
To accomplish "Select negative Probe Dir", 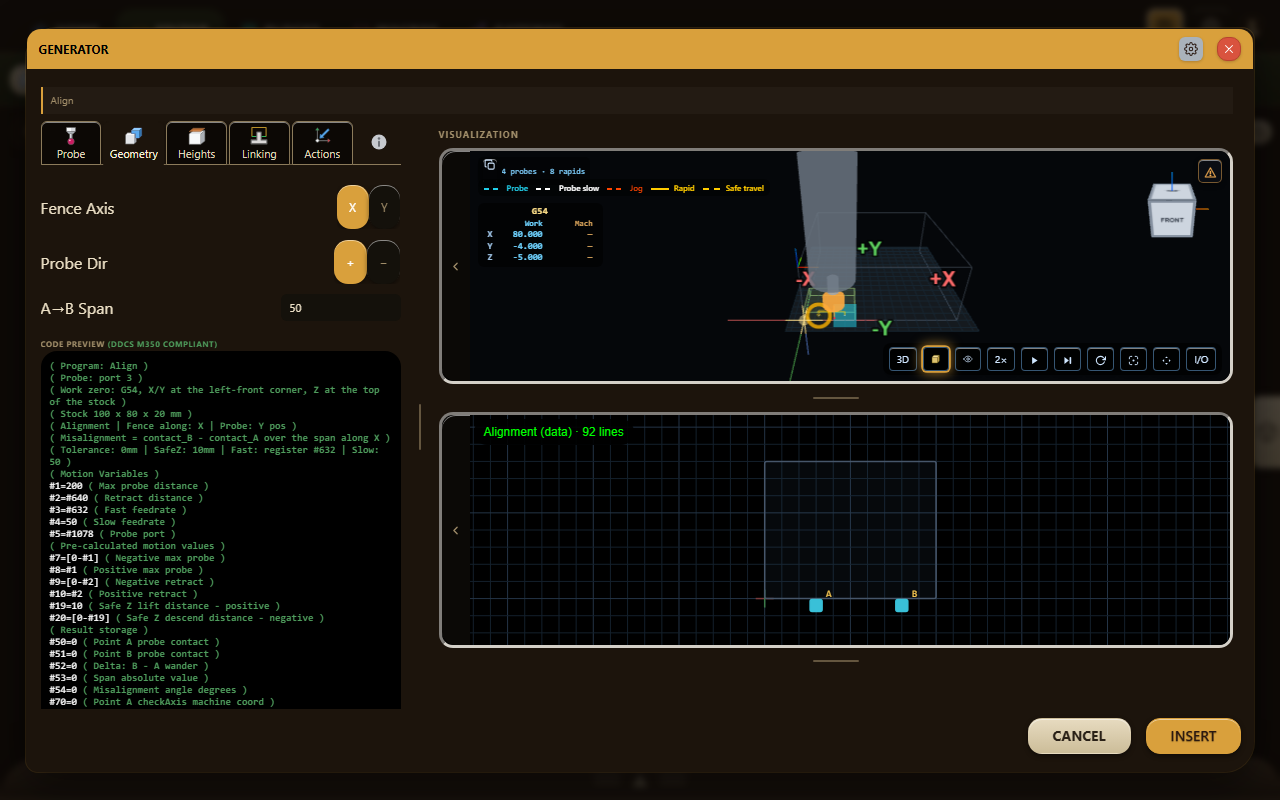I will click(384, 263).
